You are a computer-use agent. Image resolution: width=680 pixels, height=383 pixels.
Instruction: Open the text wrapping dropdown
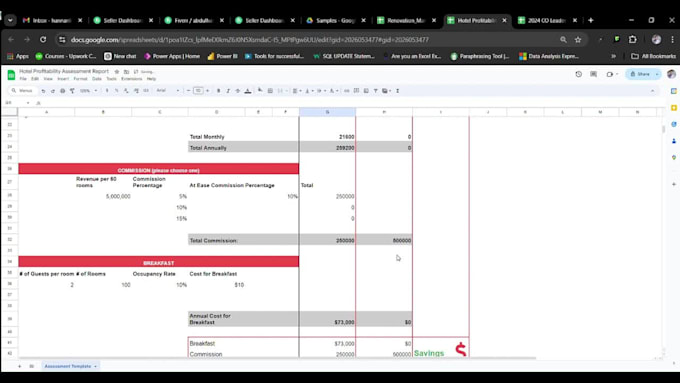pos(321,91)
